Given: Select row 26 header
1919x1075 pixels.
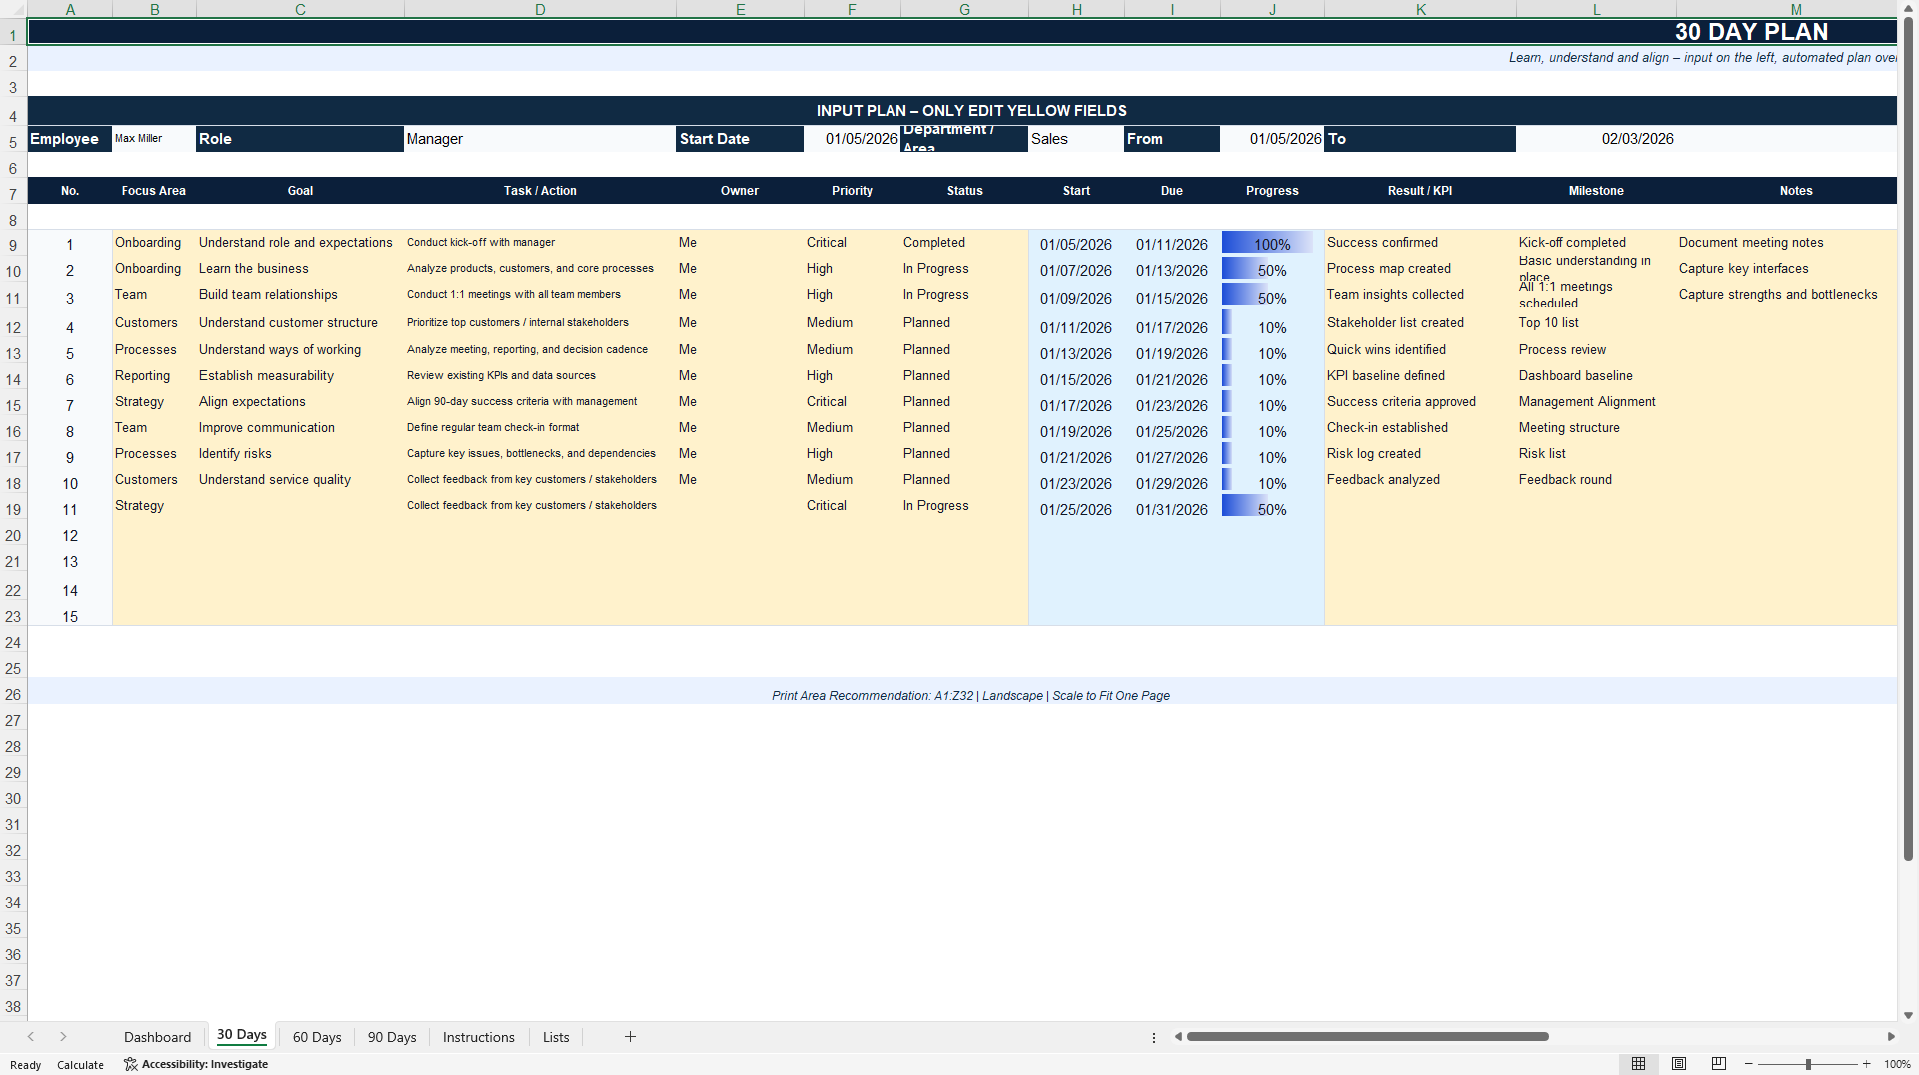Looking at the screenshot, I should pyautogui.click(x=13, y=694).
